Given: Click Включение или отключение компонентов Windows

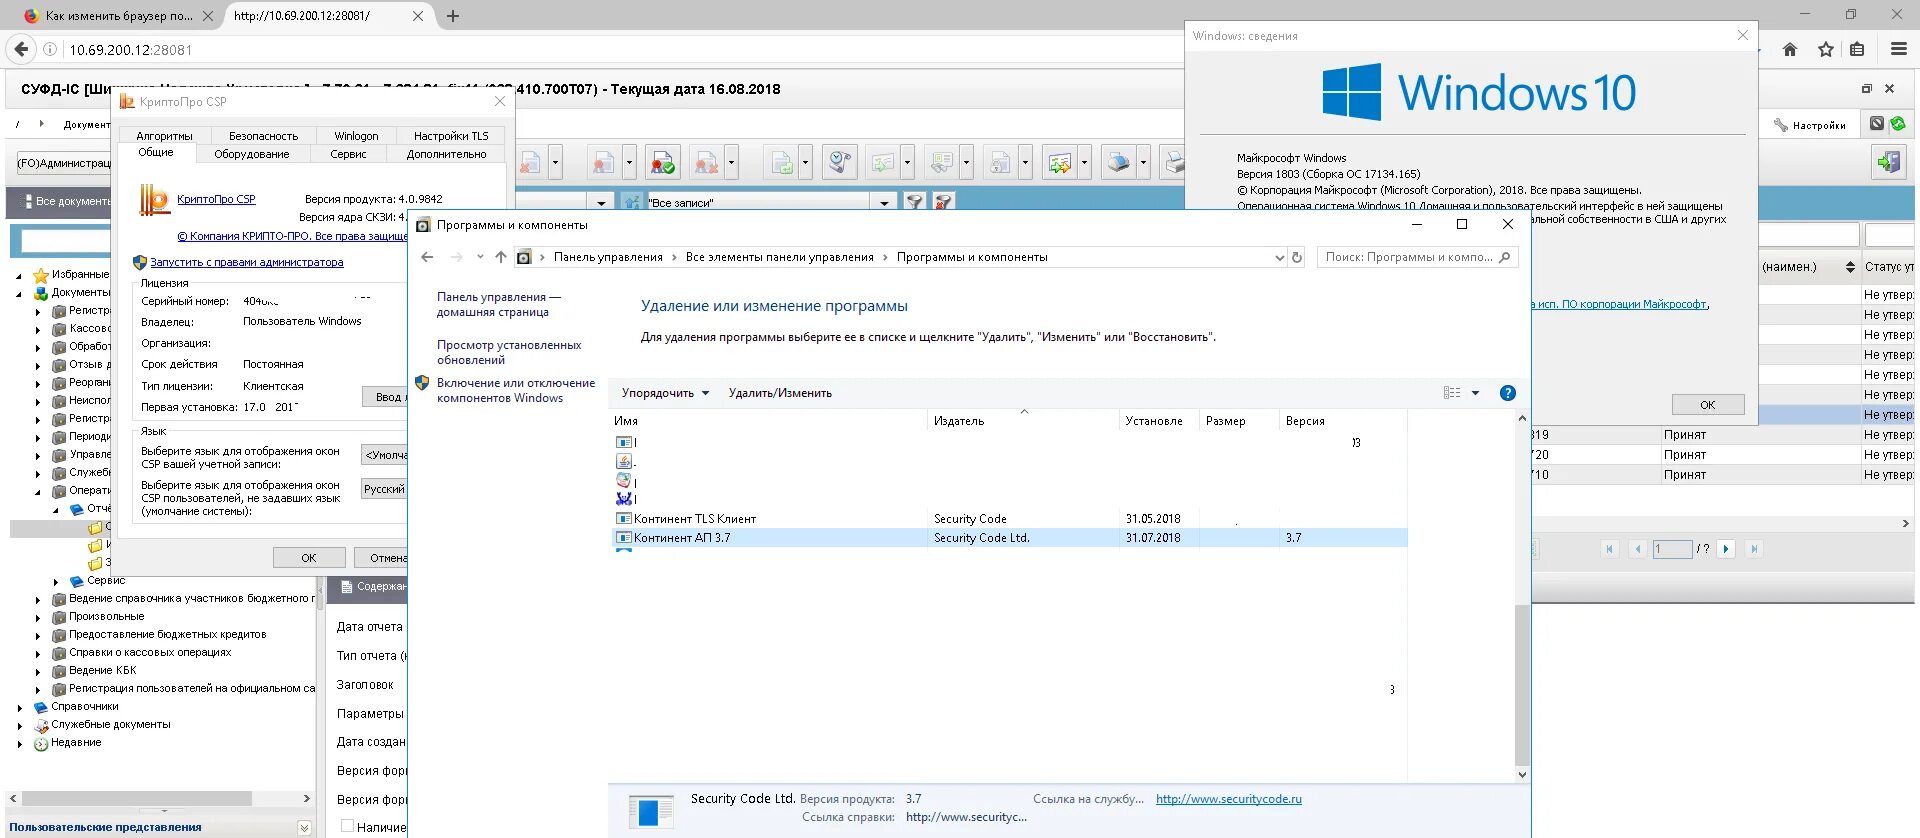Looking at the screenshot, I should click(x=516, y=390).
